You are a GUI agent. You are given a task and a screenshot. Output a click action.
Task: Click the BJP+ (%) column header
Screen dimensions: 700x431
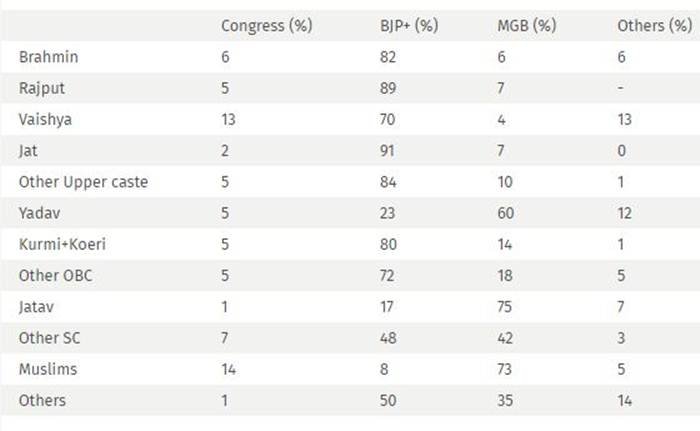pyautogui.click(x=409, y=26)
